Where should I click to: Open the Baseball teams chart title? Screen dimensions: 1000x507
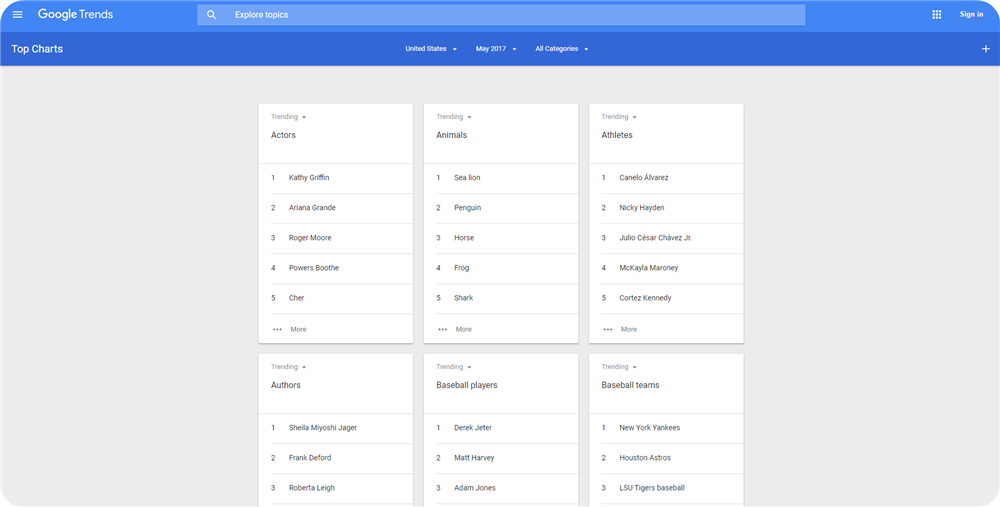coord(630,385)
